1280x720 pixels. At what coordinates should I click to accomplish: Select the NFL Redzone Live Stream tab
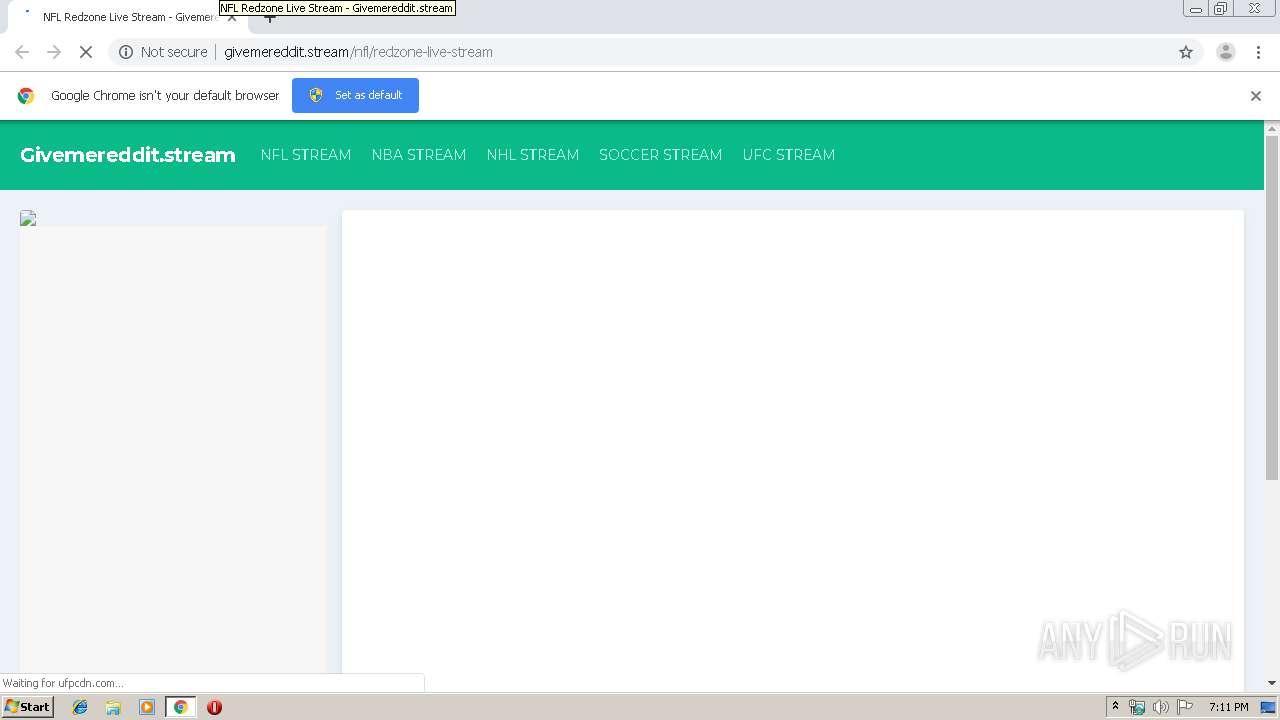[127, 17]
